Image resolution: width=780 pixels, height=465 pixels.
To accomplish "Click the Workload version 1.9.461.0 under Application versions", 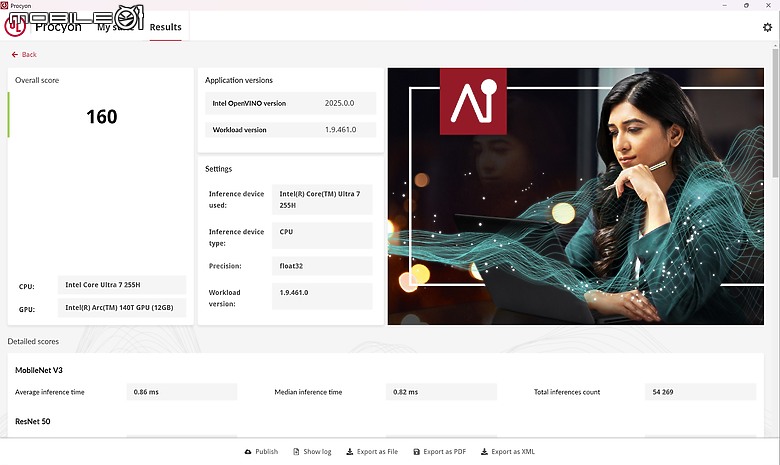I will pos(340,130).
